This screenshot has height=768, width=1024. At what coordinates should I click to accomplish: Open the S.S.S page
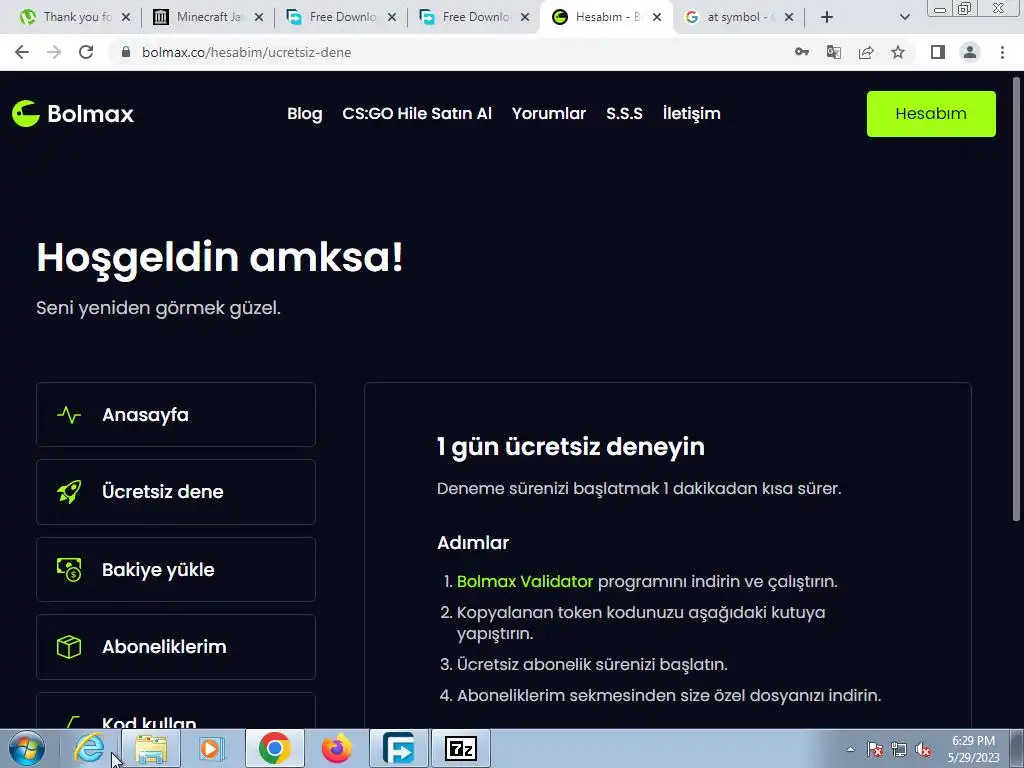(x=624, y=114)
